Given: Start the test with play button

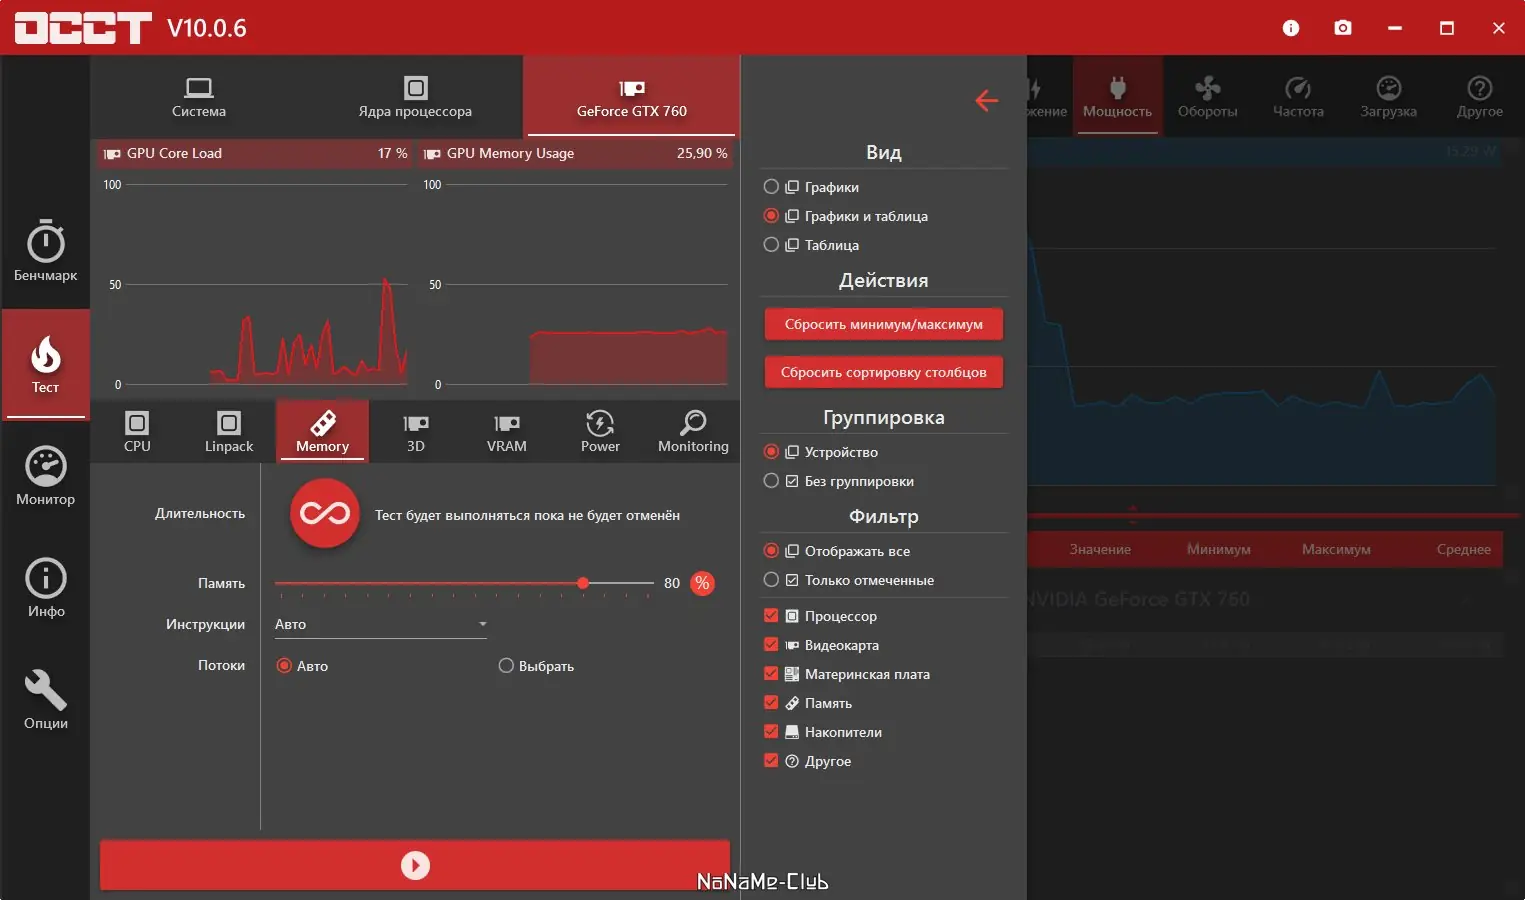Looking at the screenshot, I should (415, 865).
